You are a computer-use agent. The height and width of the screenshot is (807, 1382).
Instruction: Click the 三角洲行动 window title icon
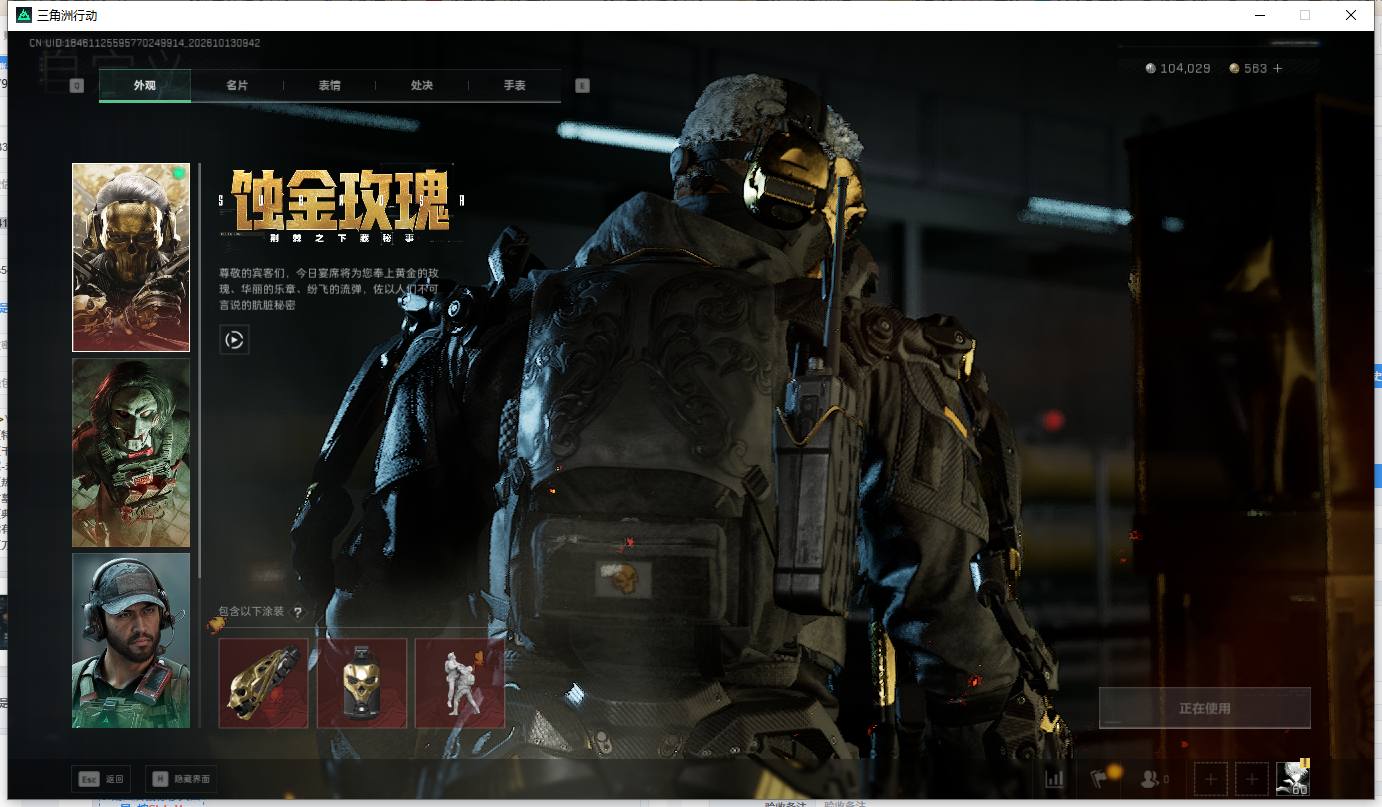24,15
